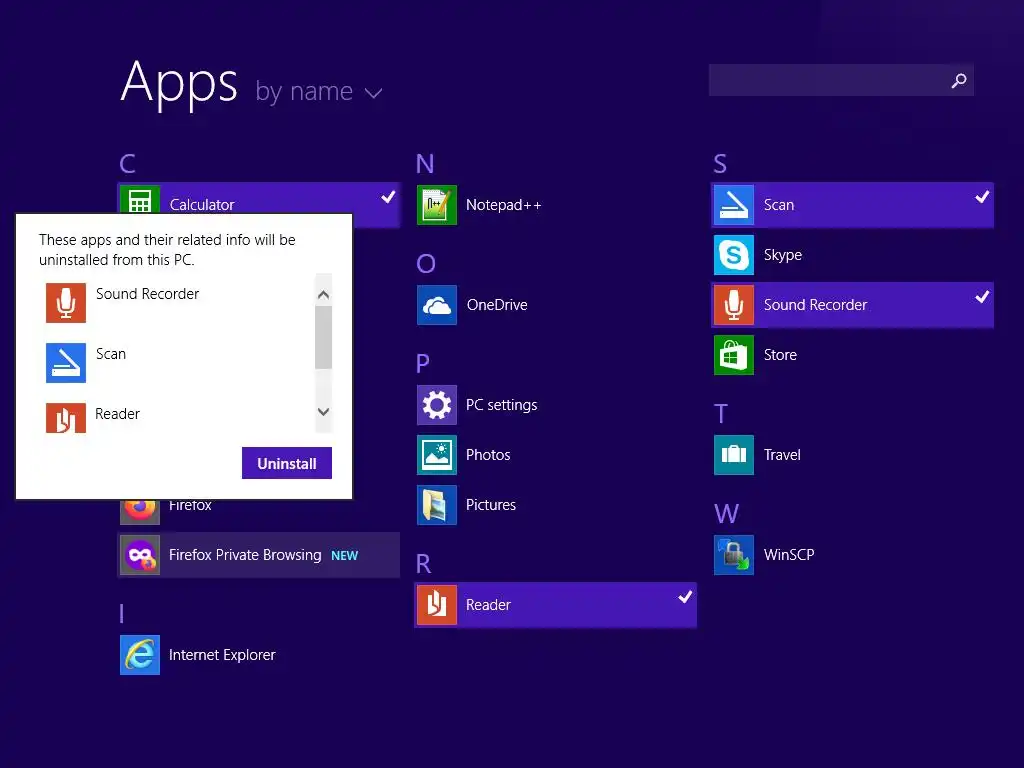Click the 'WinSCP' app name
Screen dimensions: 1024x768
pyautogui.click(x=789, y=555)
